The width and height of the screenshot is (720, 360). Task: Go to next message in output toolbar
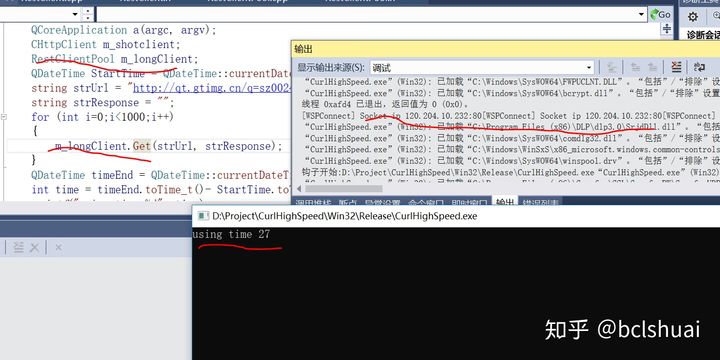click(x=652, y=68)
